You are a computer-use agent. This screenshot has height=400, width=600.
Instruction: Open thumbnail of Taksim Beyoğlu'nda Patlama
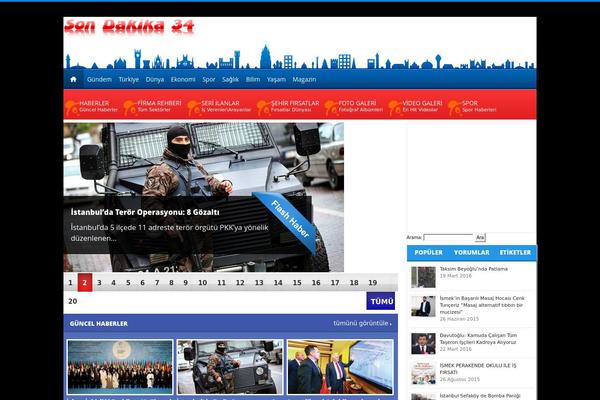point(423,277)
